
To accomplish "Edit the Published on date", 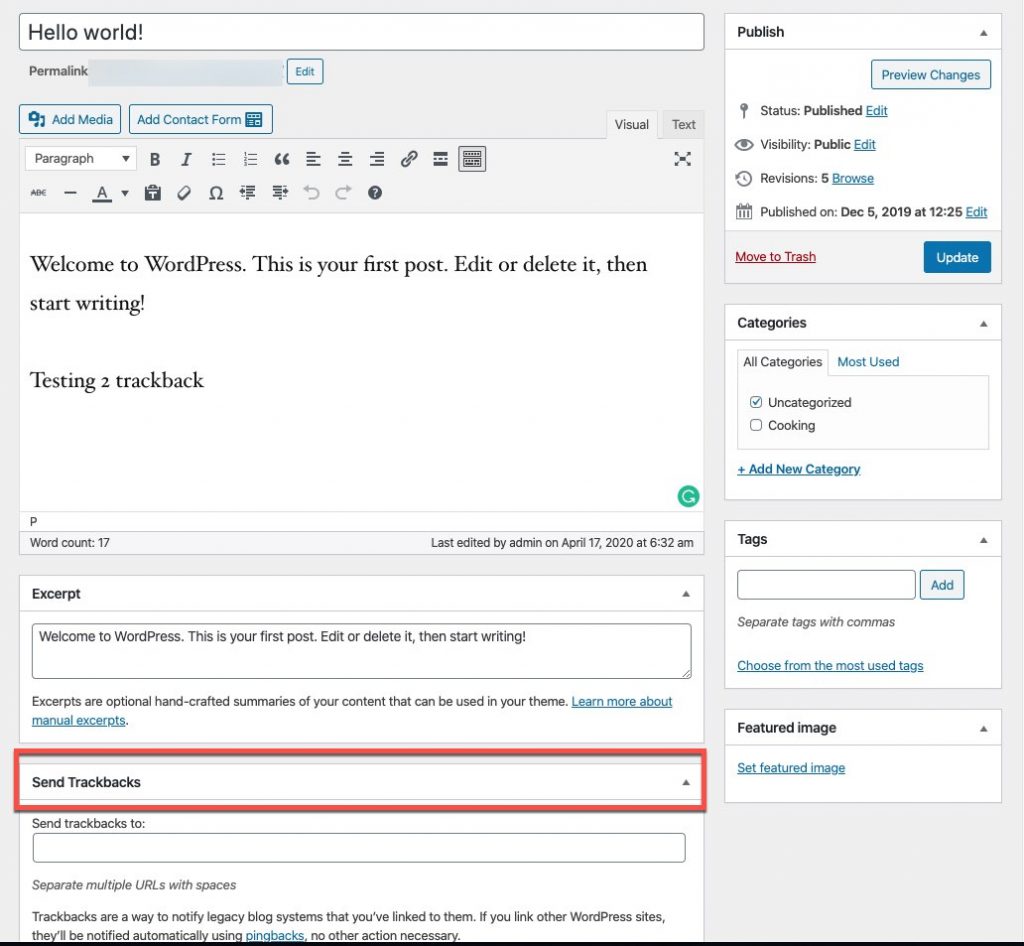I will click(976, 212).
